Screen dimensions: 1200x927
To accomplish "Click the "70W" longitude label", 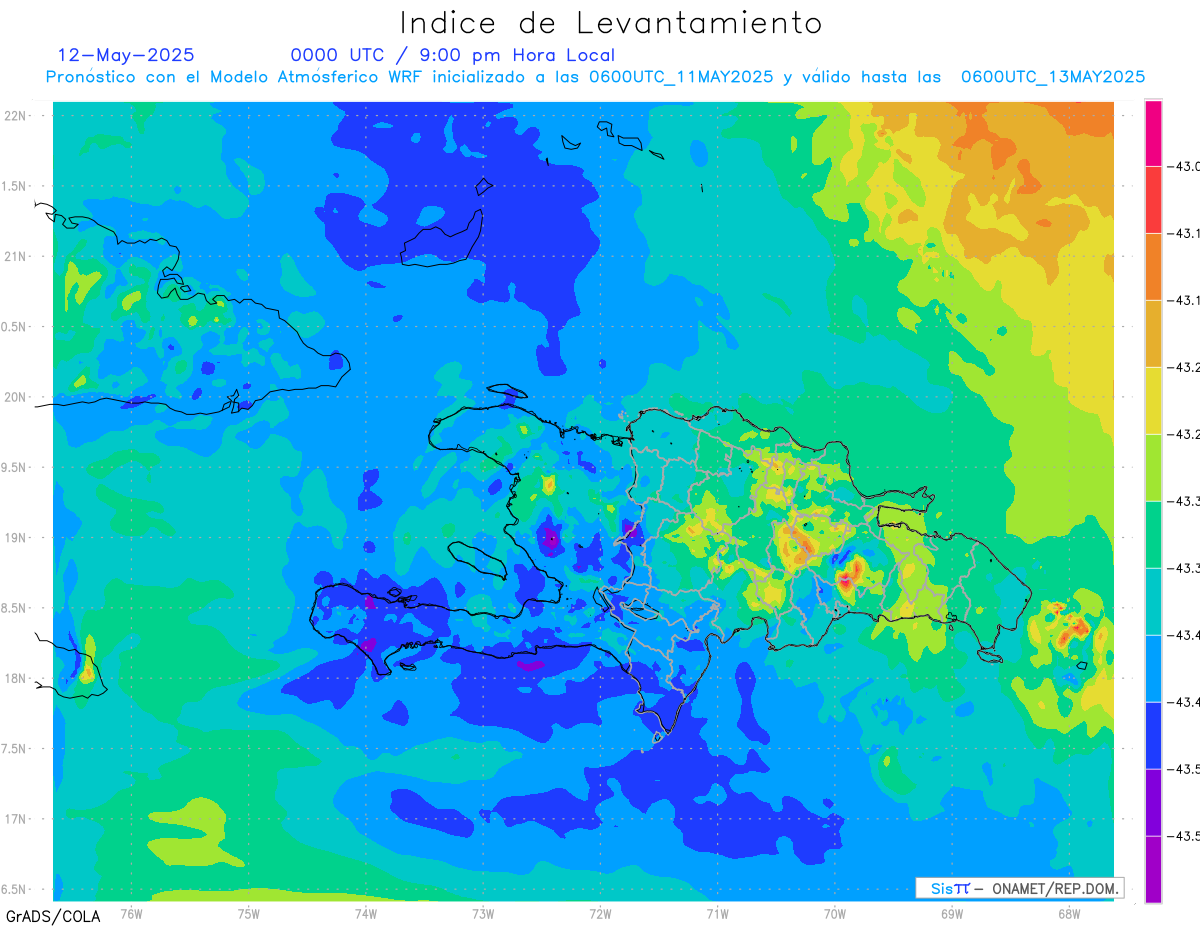I will [x=835, y=912].
